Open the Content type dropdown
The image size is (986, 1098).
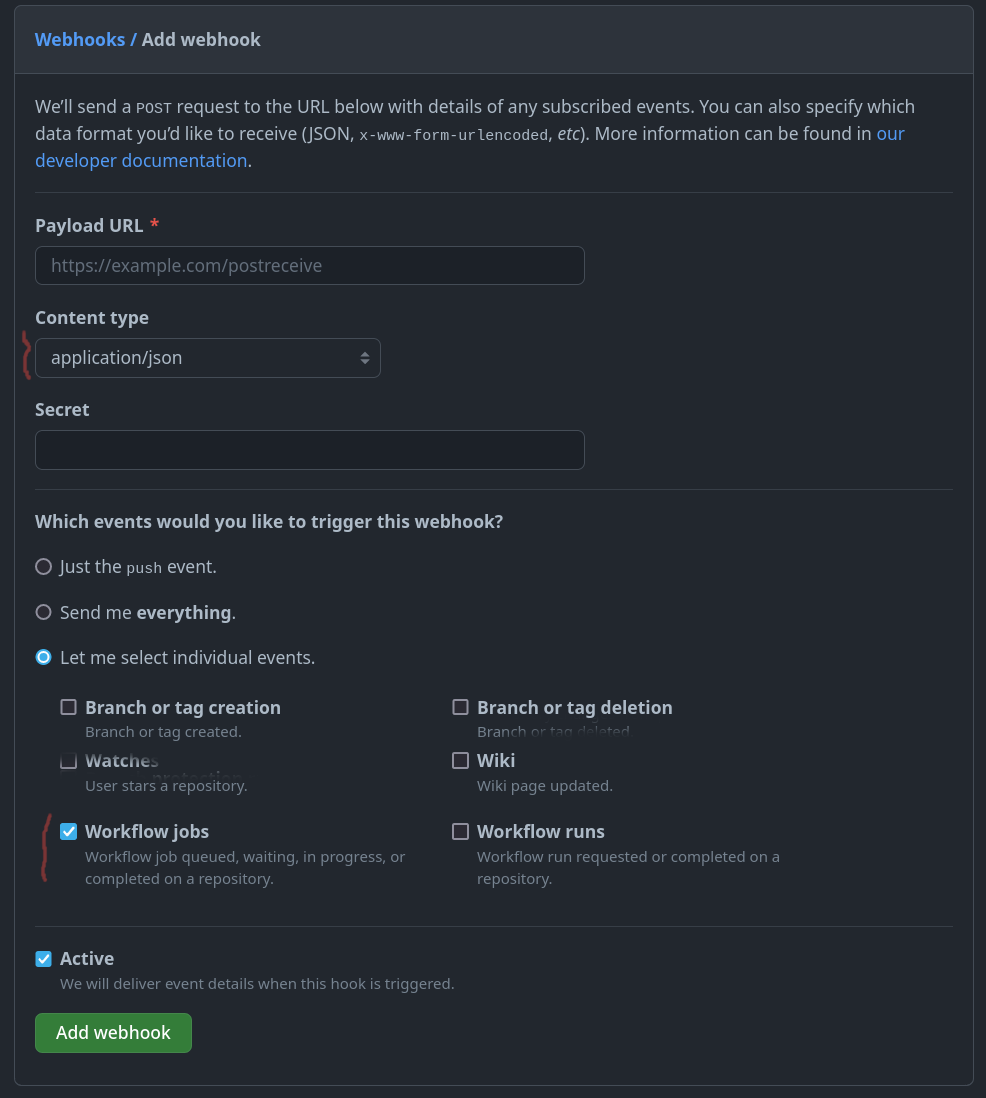tap(207, 358)
